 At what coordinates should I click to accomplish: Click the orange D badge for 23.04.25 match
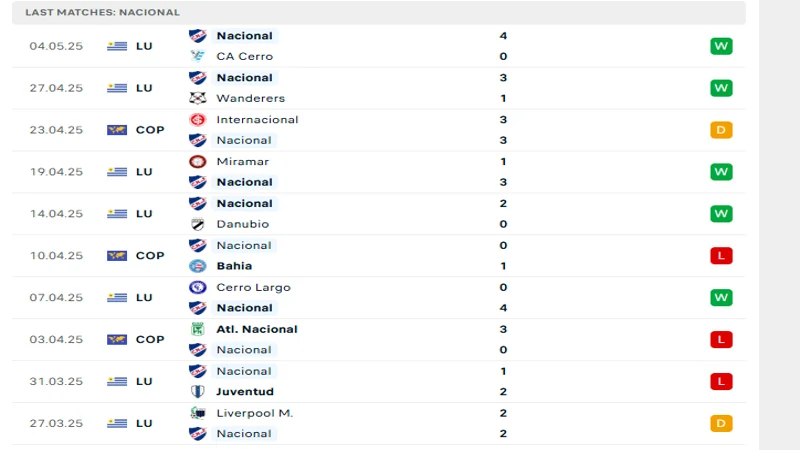click(x=721, y=130)
